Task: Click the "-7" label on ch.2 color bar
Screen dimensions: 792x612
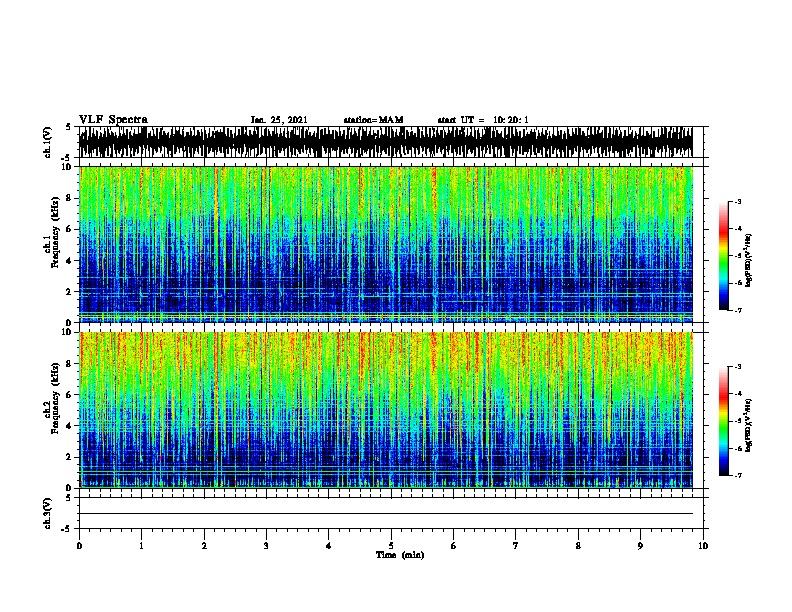Action: (737, 476)
